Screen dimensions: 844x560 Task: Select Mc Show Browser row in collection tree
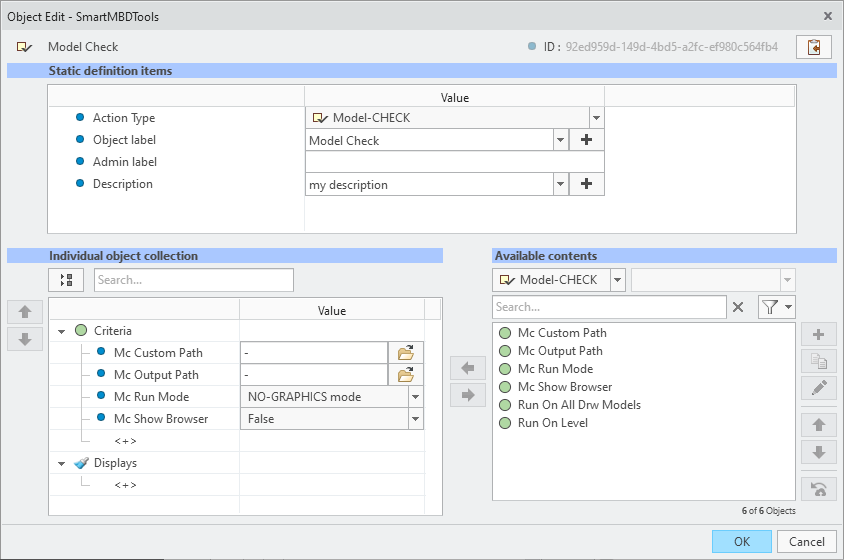coord(160,419)
